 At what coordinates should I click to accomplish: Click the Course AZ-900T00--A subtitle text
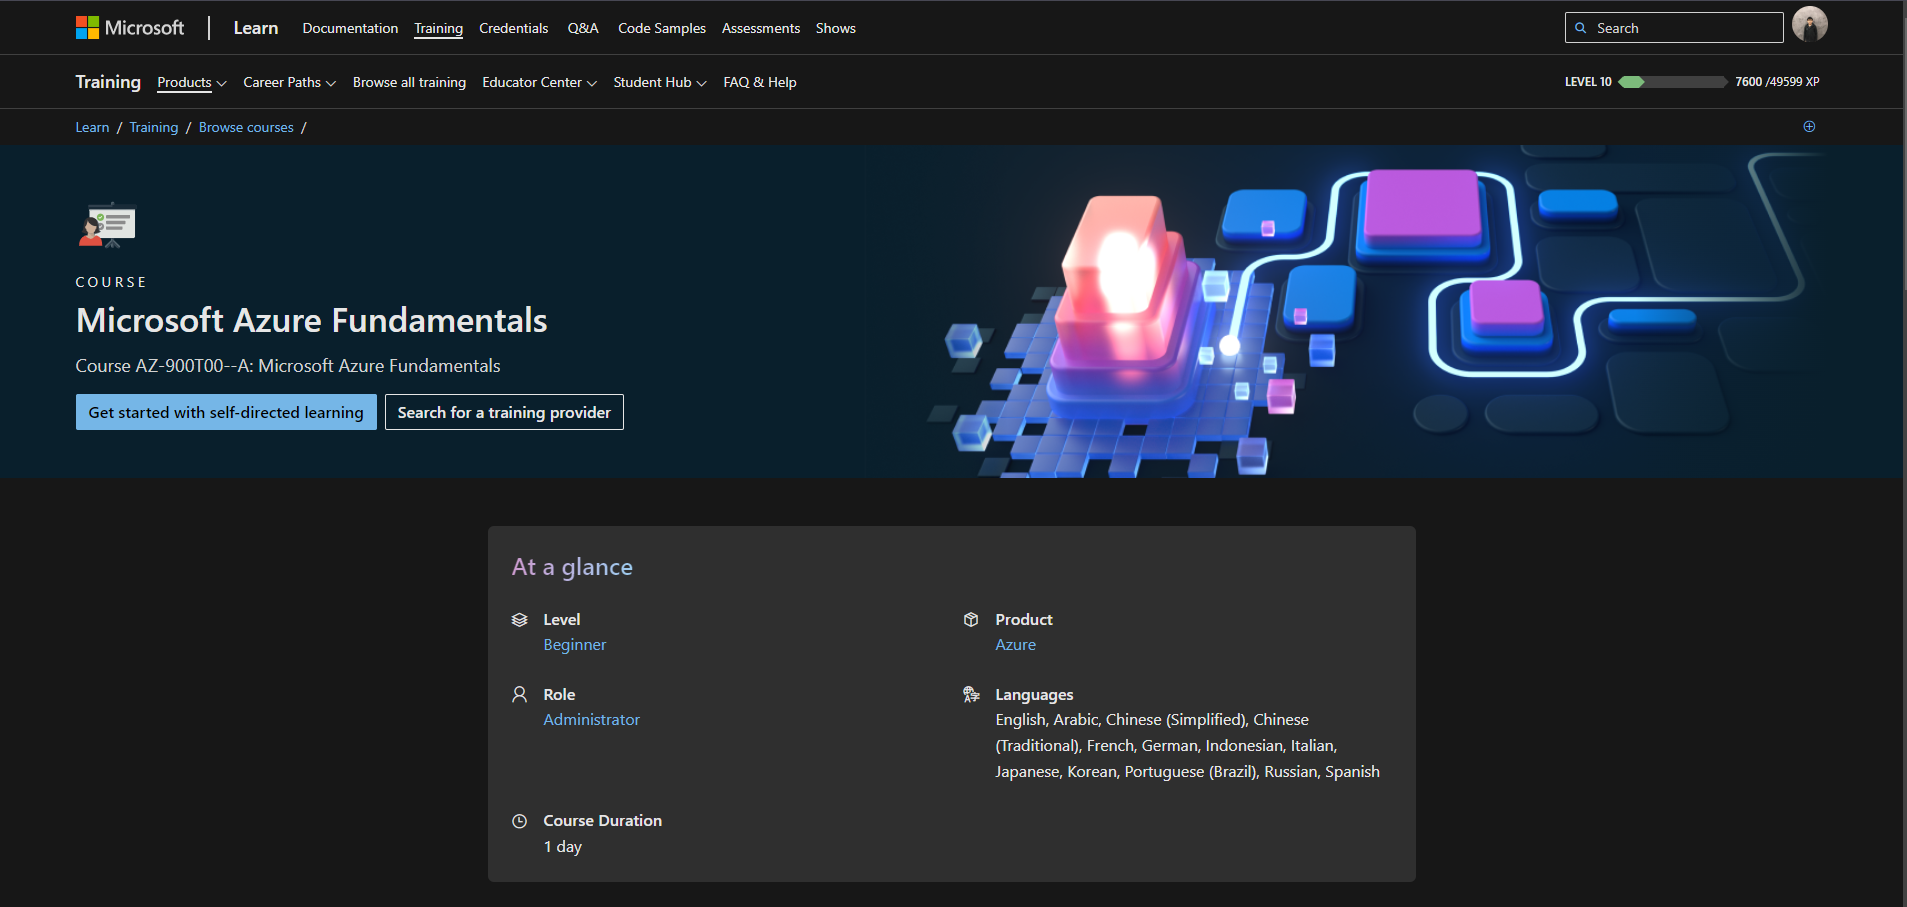[x=288, y=366]
